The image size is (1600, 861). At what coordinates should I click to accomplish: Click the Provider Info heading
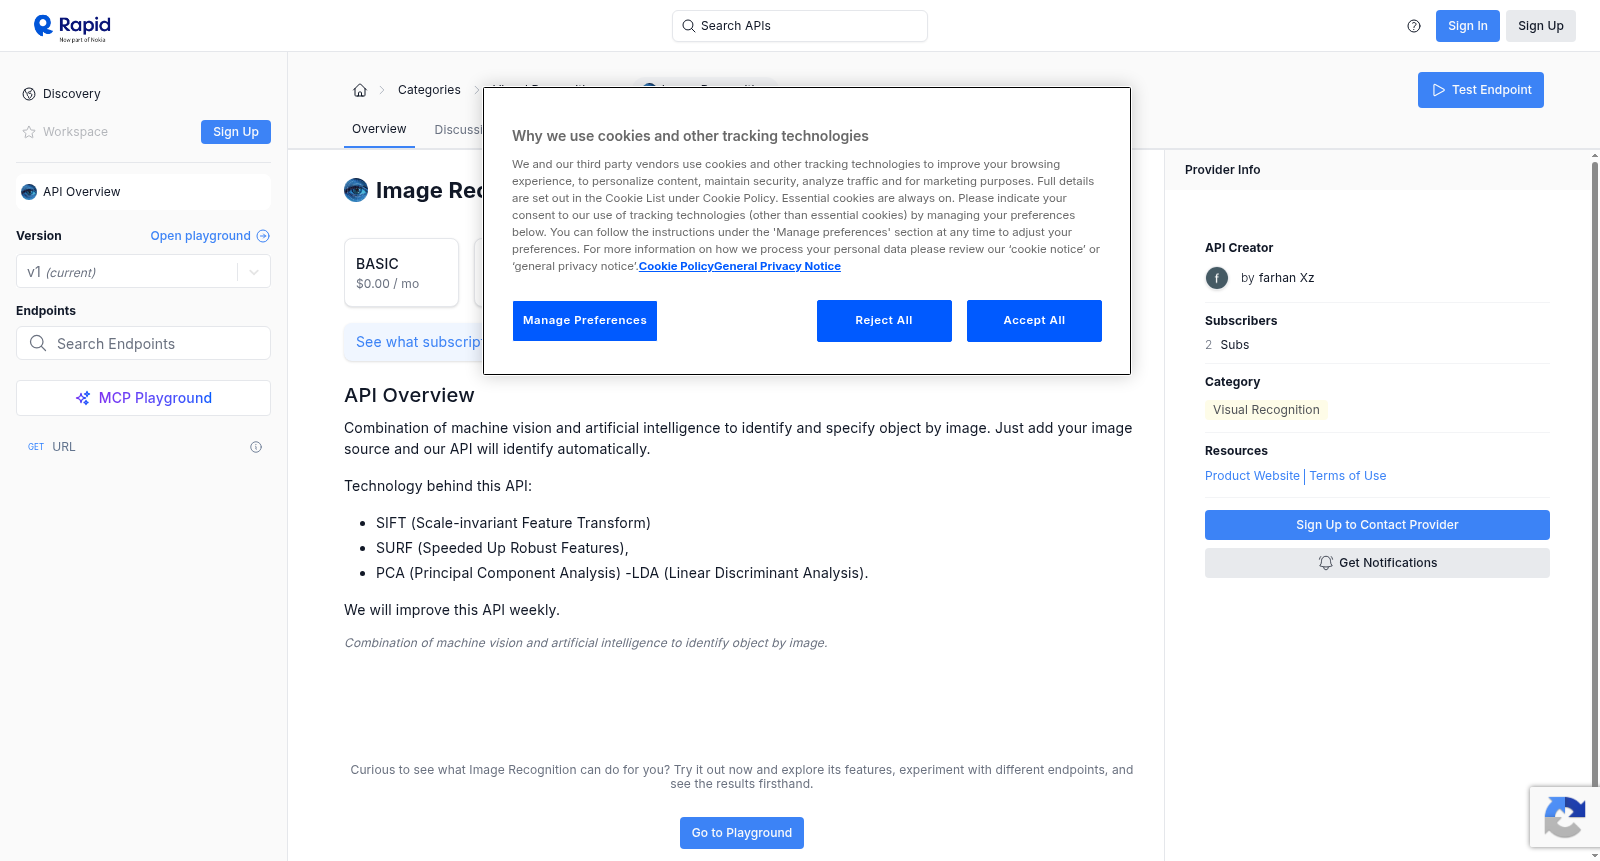tap(1222, 170)
